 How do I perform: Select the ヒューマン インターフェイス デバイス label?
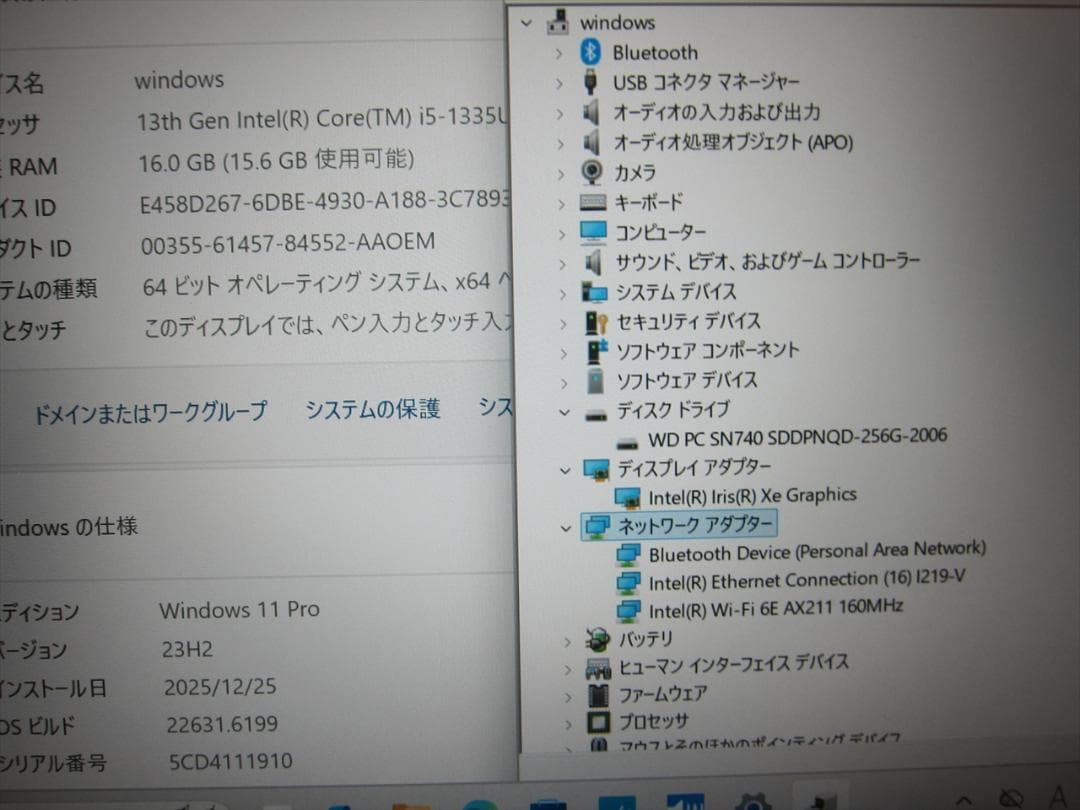click(x=734, y=665)
